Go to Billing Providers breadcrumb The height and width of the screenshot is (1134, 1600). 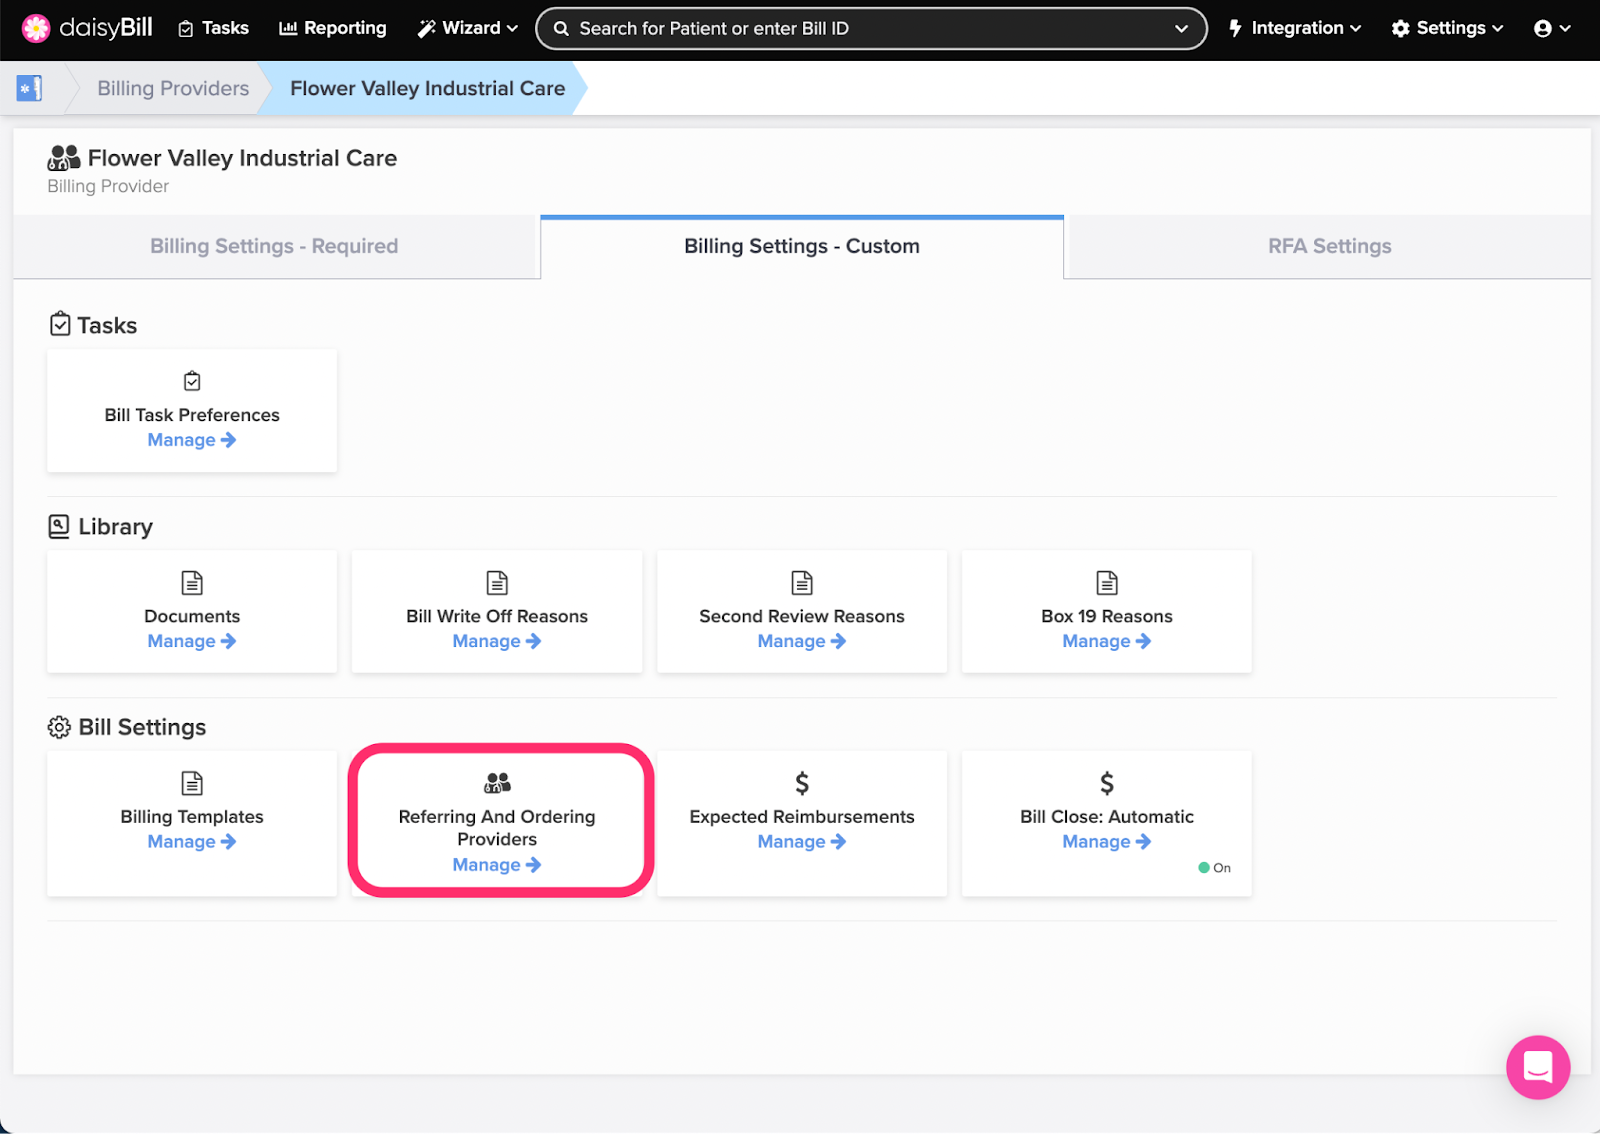173,88
